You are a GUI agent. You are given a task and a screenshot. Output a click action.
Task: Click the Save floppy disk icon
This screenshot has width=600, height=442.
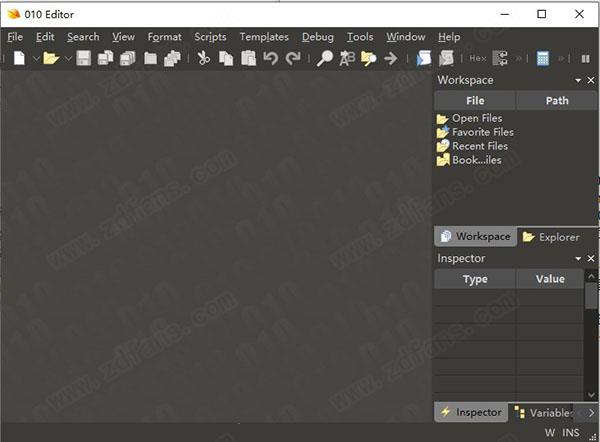coord(83,58)
